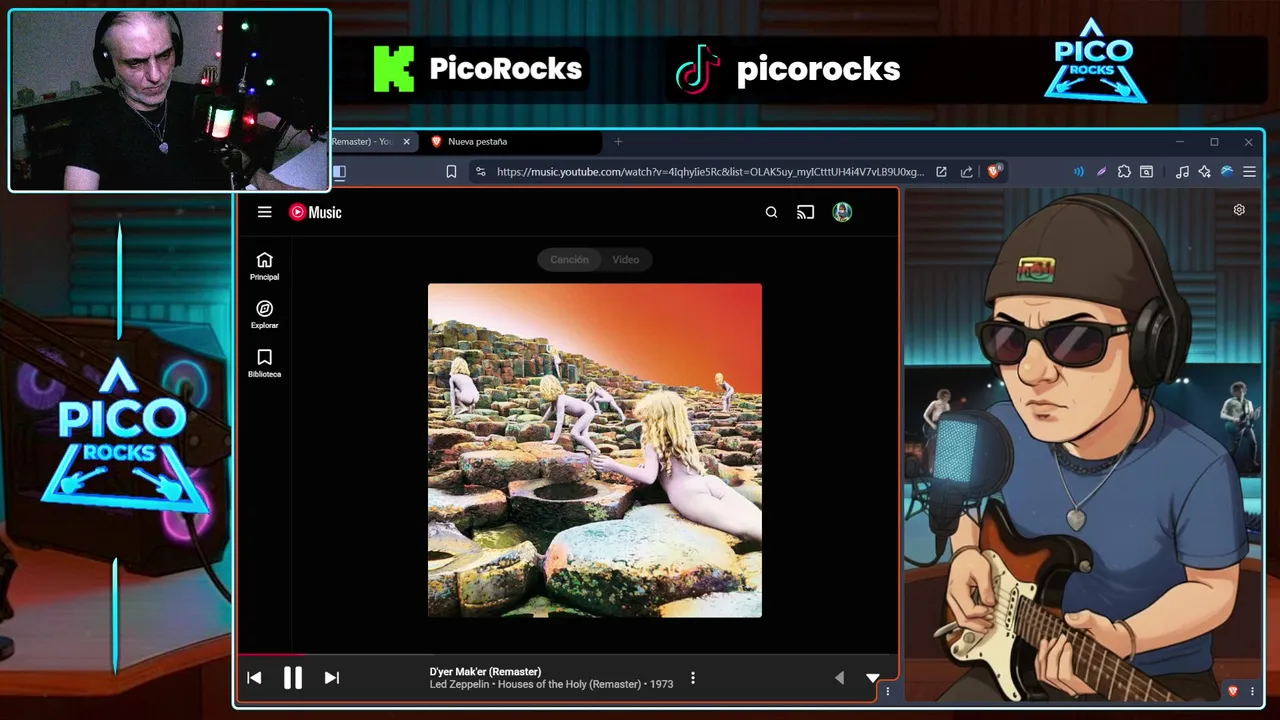Pause the playing song

(292, 678)
